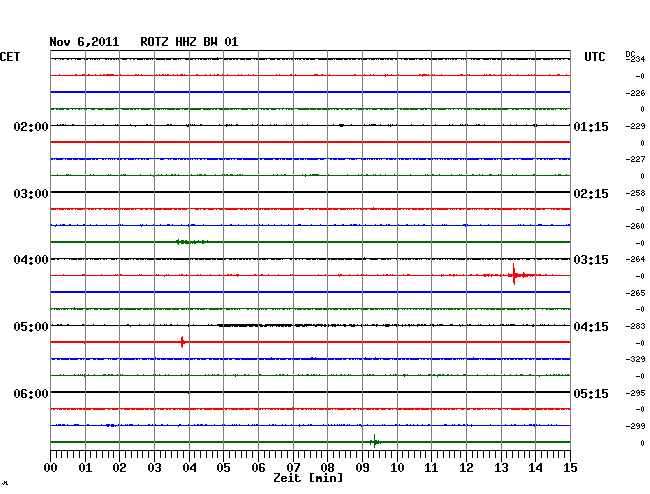Click the DC offset value "-258"
This screenshot has height=494, width=650.
635,193
